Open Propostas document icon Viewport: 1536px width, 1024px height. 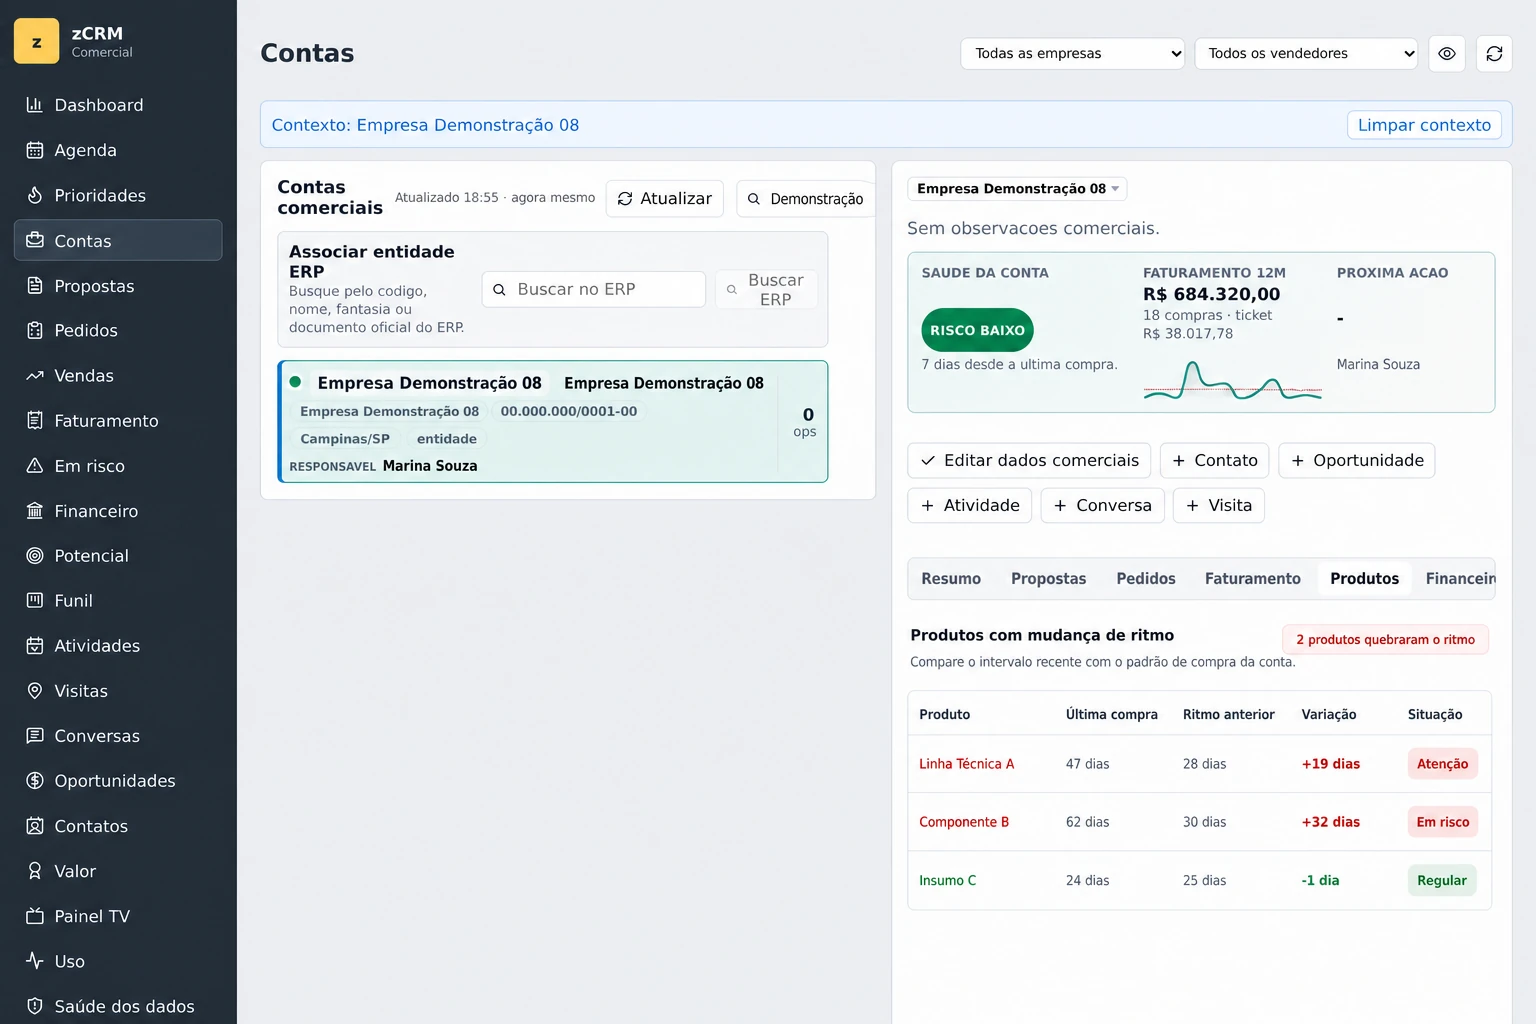pos(35,286)
